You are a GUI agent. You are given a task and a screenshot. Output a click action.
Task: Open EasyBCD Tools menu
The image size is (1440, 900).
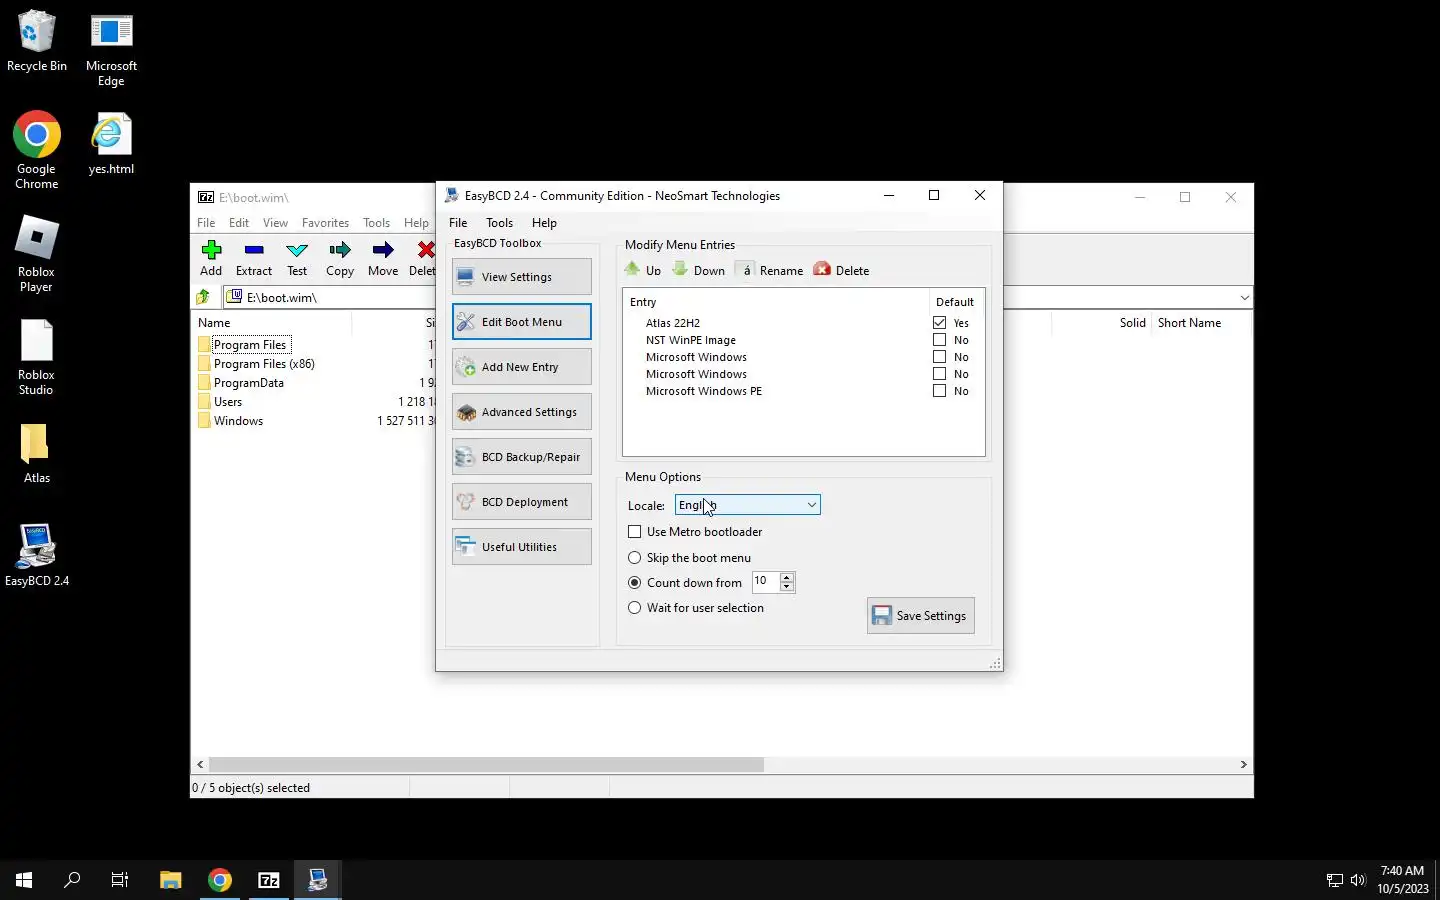point(499,223)
